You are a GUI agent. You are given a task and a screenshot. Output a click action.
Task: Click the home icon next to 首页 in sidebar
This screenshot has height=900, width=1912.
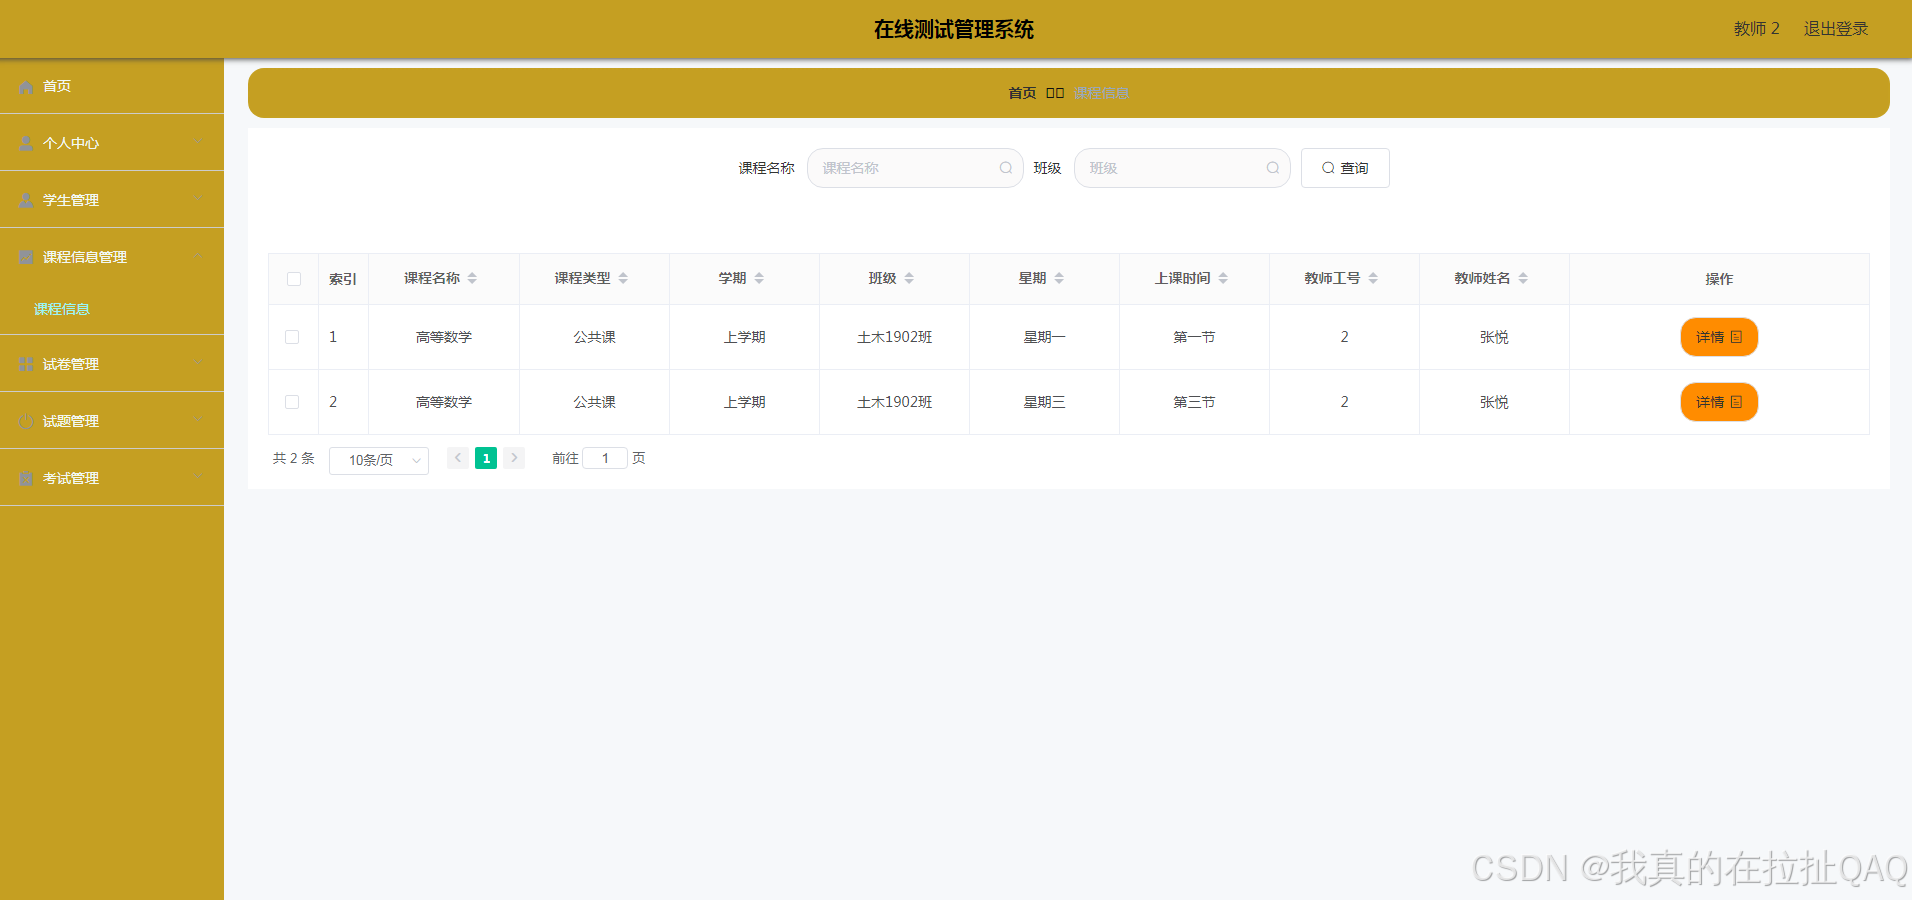26,87
